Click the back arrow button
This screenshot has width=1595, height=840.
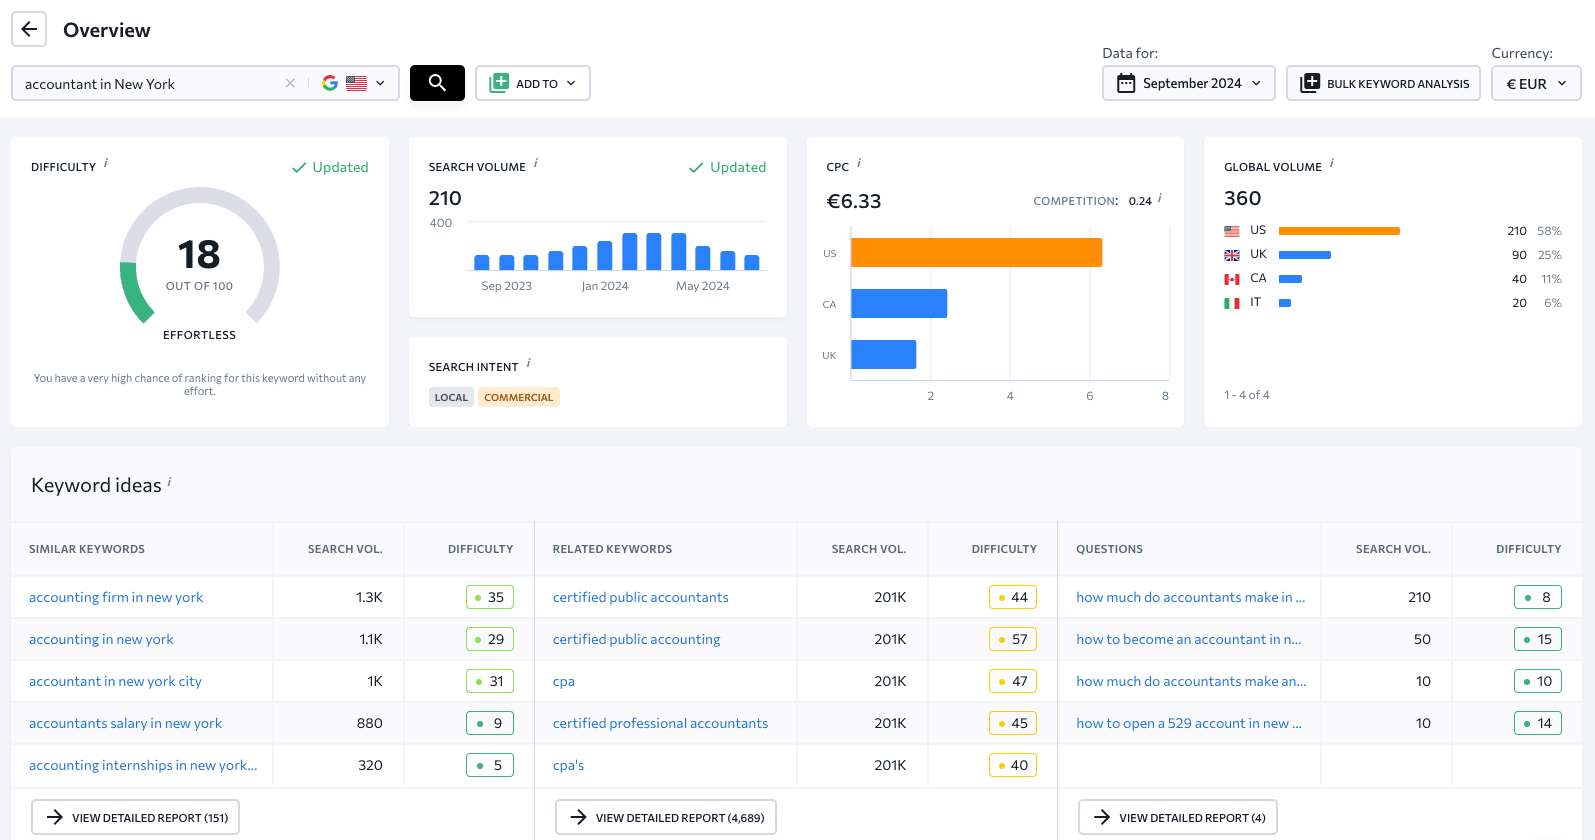(x=29, y=30)
